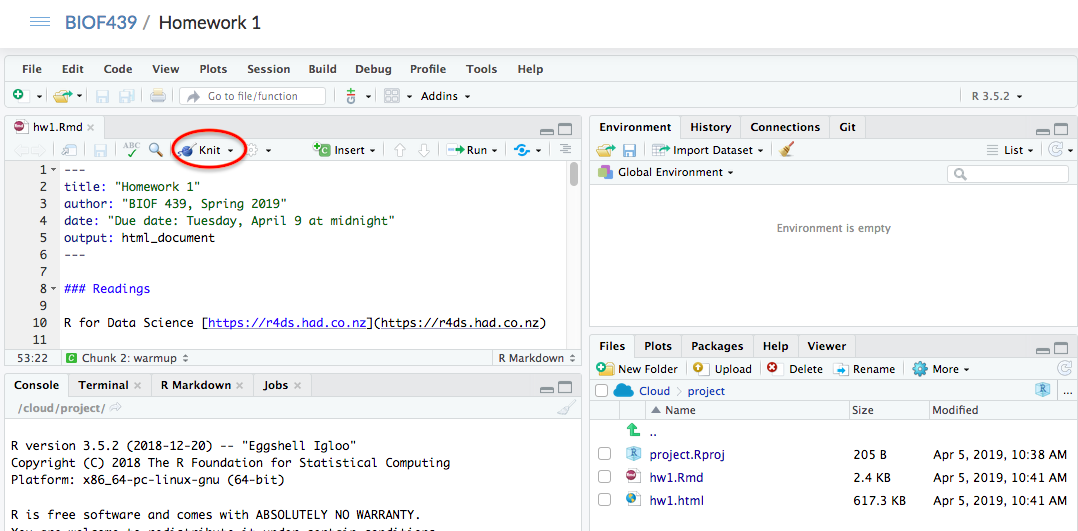Go to next chunk with down arrow
1078x531 pixels.
424,150
